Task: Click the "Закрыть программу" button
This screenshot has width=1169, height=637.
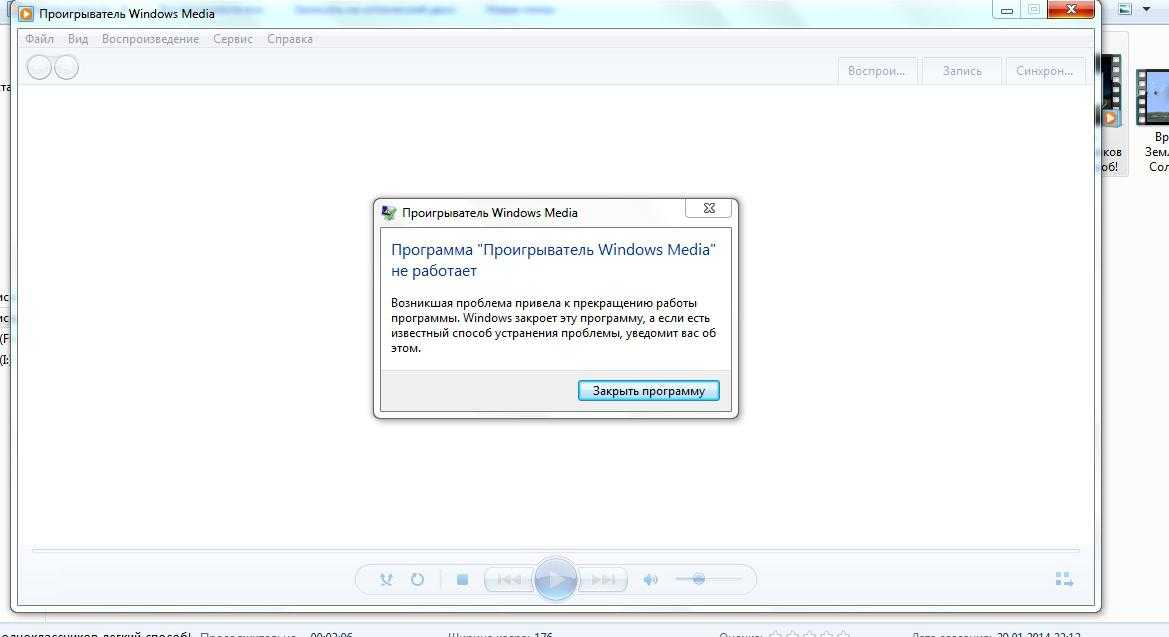Action: point(649,391)
